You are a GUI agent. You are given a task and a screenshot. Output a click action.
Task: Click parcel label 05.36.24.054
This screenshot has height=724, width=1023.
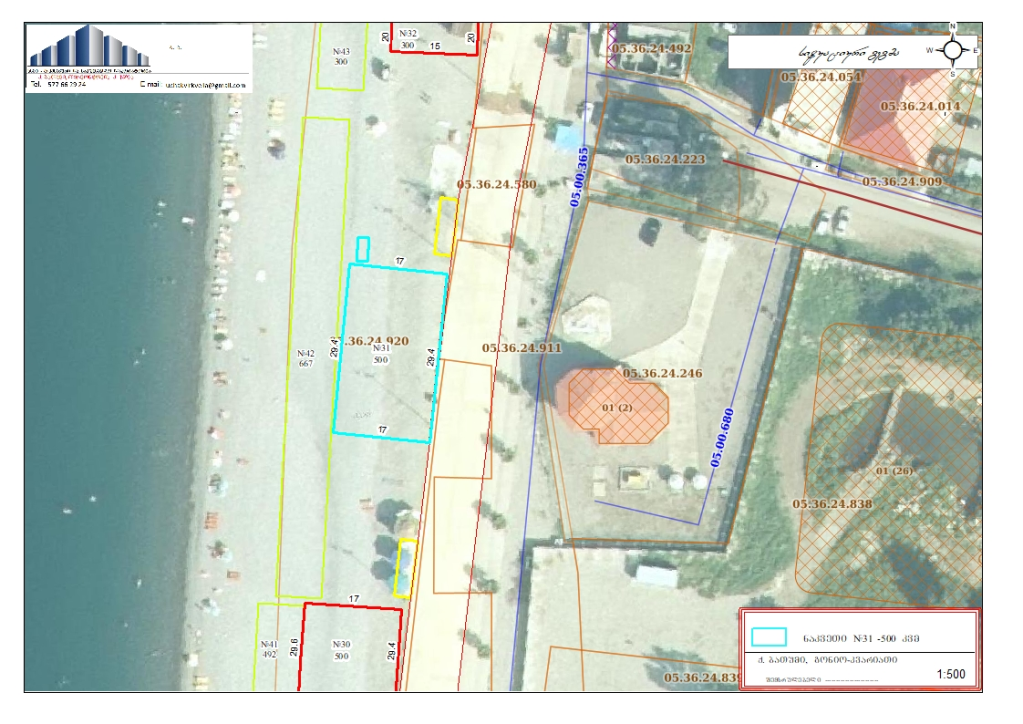click(821, 77)
